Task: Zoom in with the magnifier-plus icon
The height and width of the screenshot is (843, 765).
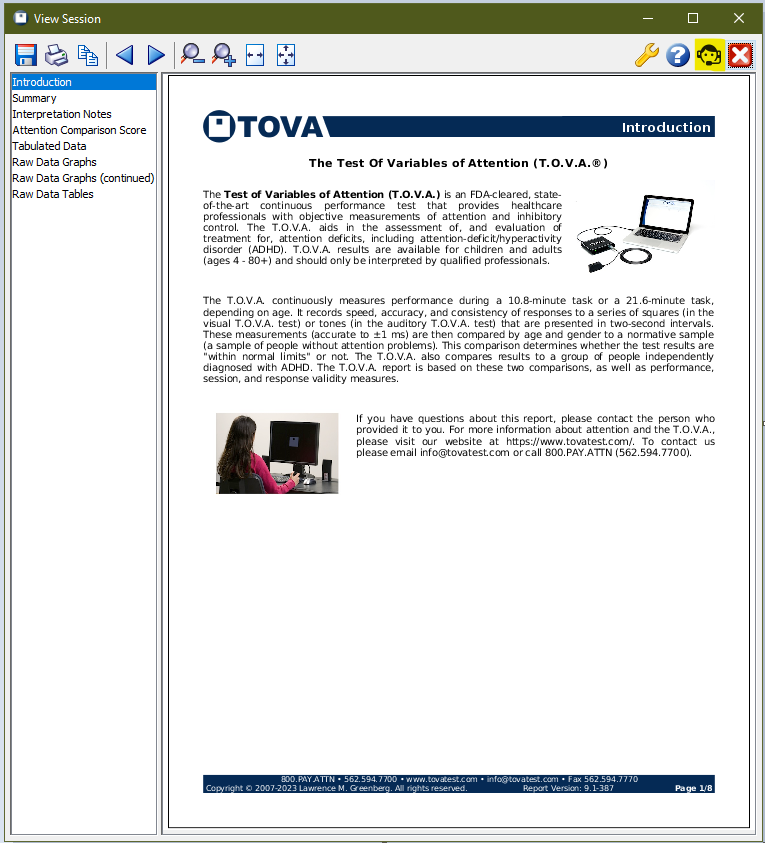Action: pos(223,55)
